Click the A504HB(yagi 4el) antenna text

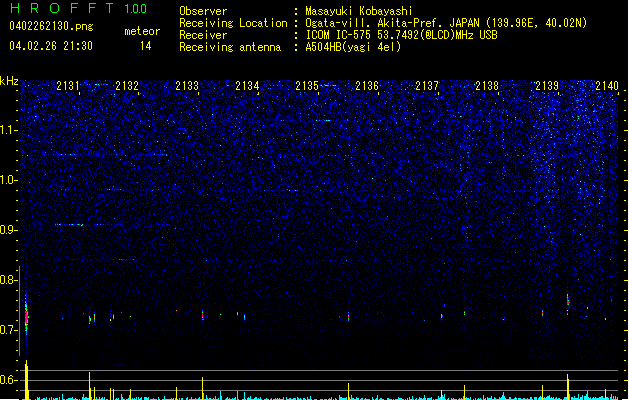tap(353, 47)
